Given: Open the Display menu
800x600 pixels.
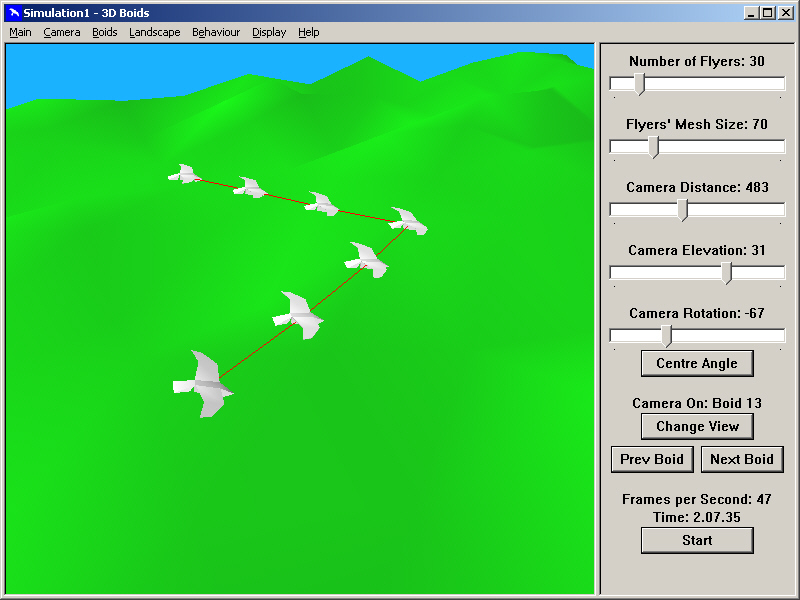Looking at the screenshot, I should point(269,32).
